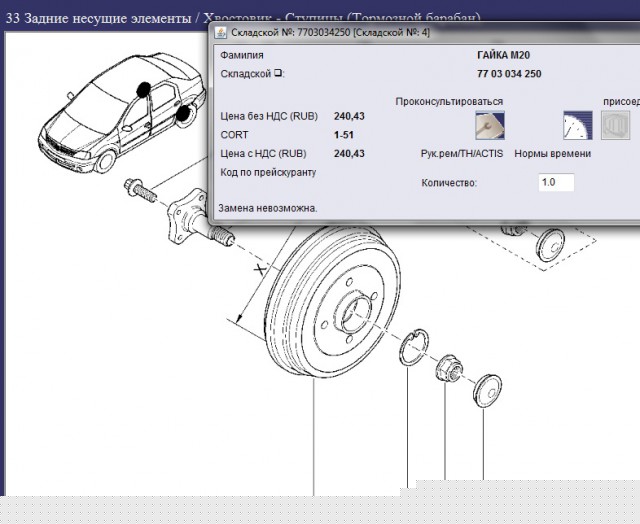Click the Цена с НДС value 240,43

tap(349, 154)
